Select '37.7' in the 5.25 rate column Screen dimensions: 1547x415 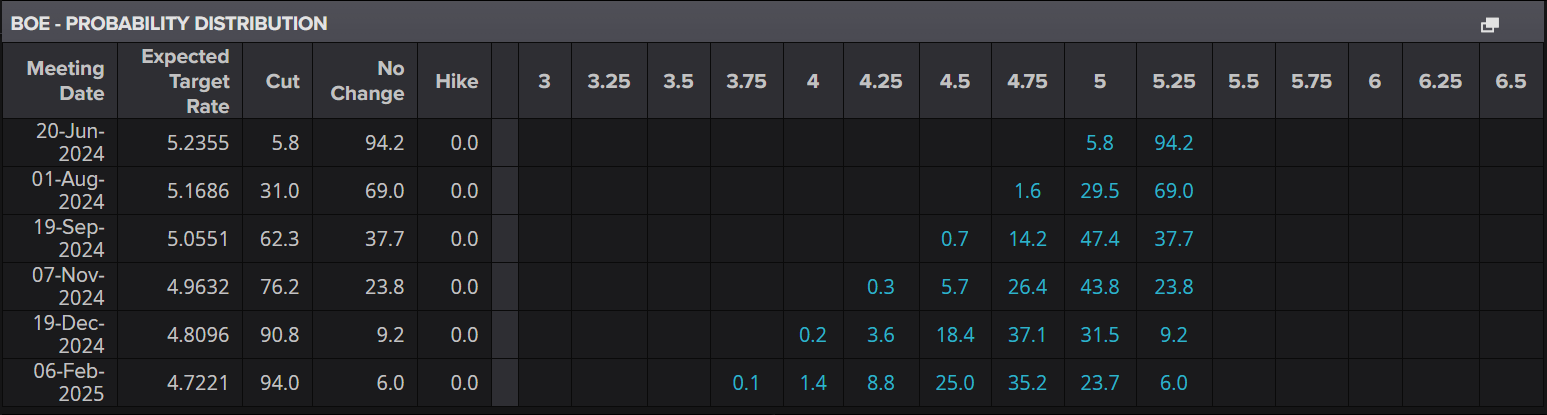tap(1174, 239)
